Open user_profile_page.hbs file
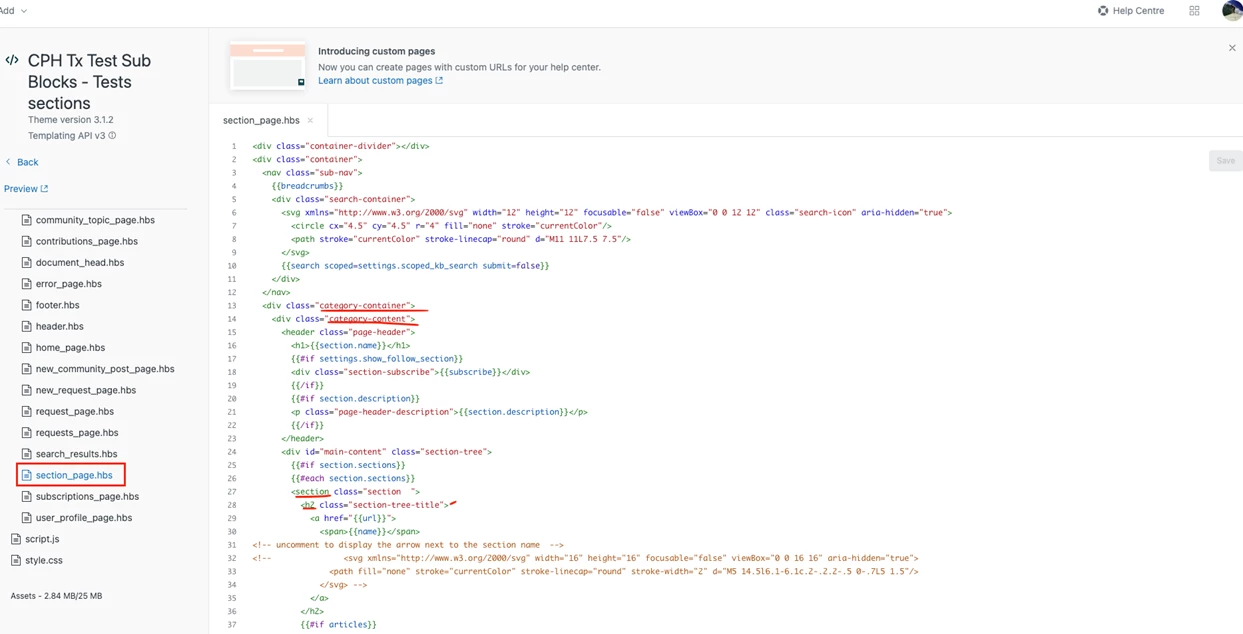1243x634 pixels. coord(84,518)
